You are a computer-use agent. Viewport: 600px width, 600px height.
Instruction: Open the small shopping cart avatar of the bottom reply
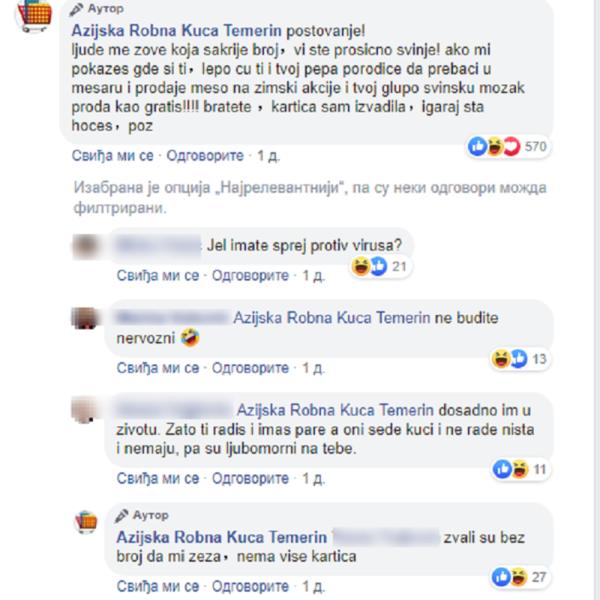point(86,522)
